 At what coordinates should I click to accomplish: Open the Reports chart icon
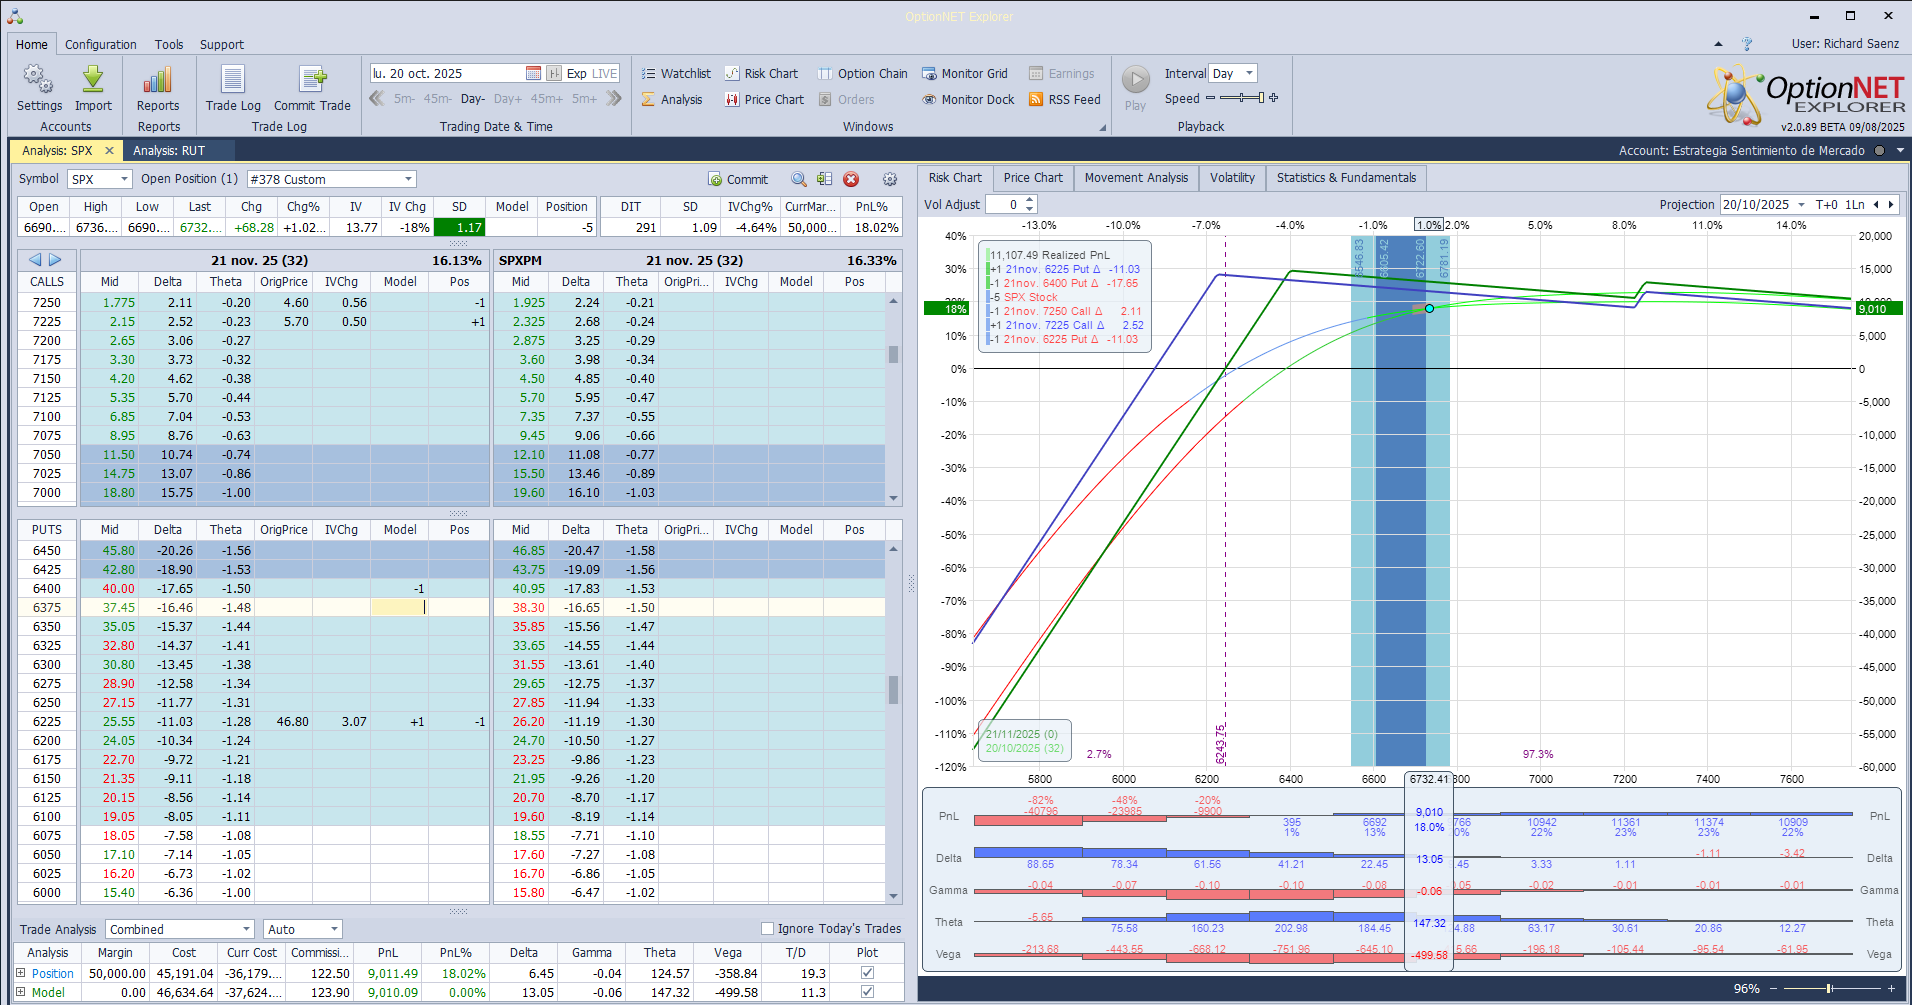pyautogui.click(x=158, y=79)
